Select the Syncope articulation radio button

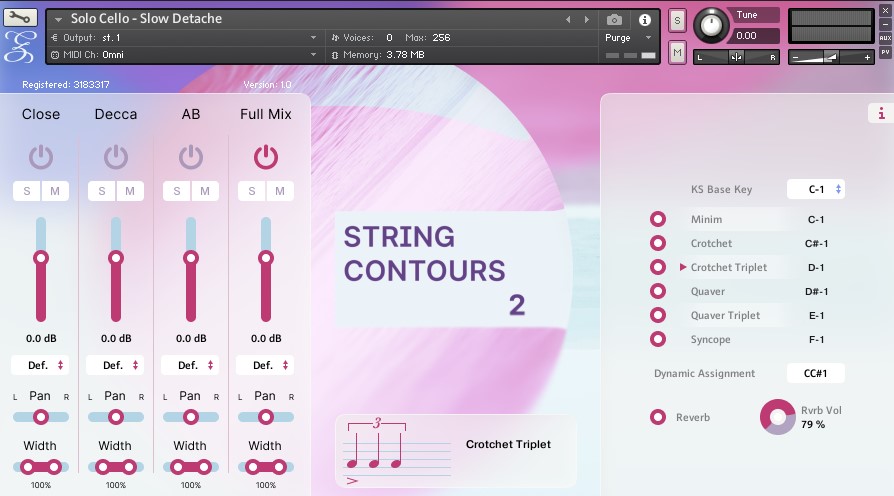click(x=658, y=339)
